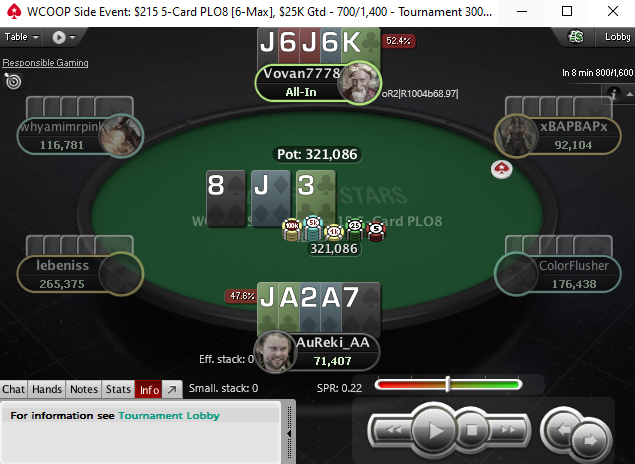The width and height of the screenshot is (635, 464).
Task: Expand the replay options dropdown arrow
Action: pos(72,37)
